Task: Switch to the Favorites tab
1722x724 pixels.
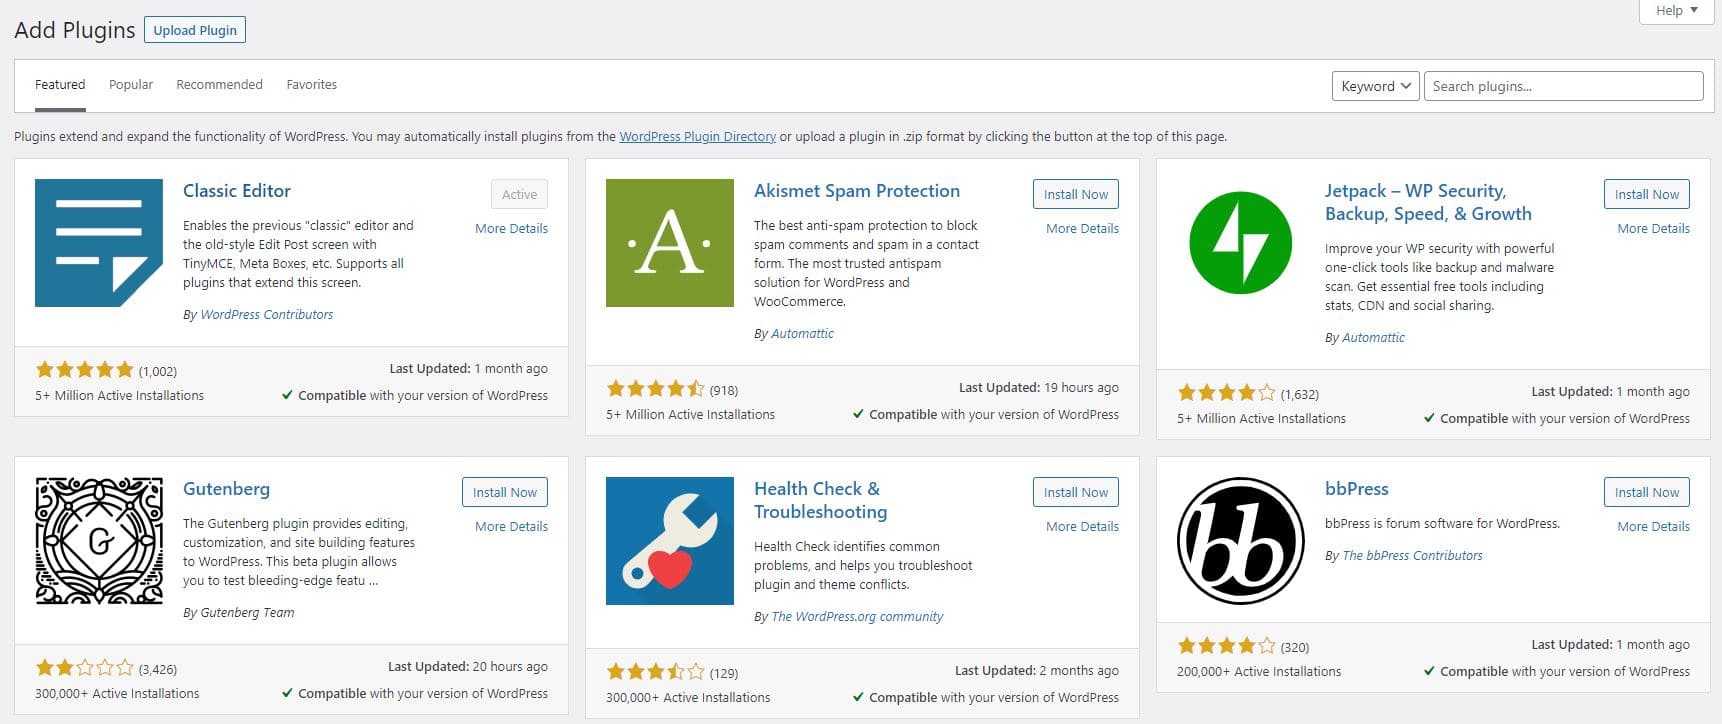Action: [311, 85]
